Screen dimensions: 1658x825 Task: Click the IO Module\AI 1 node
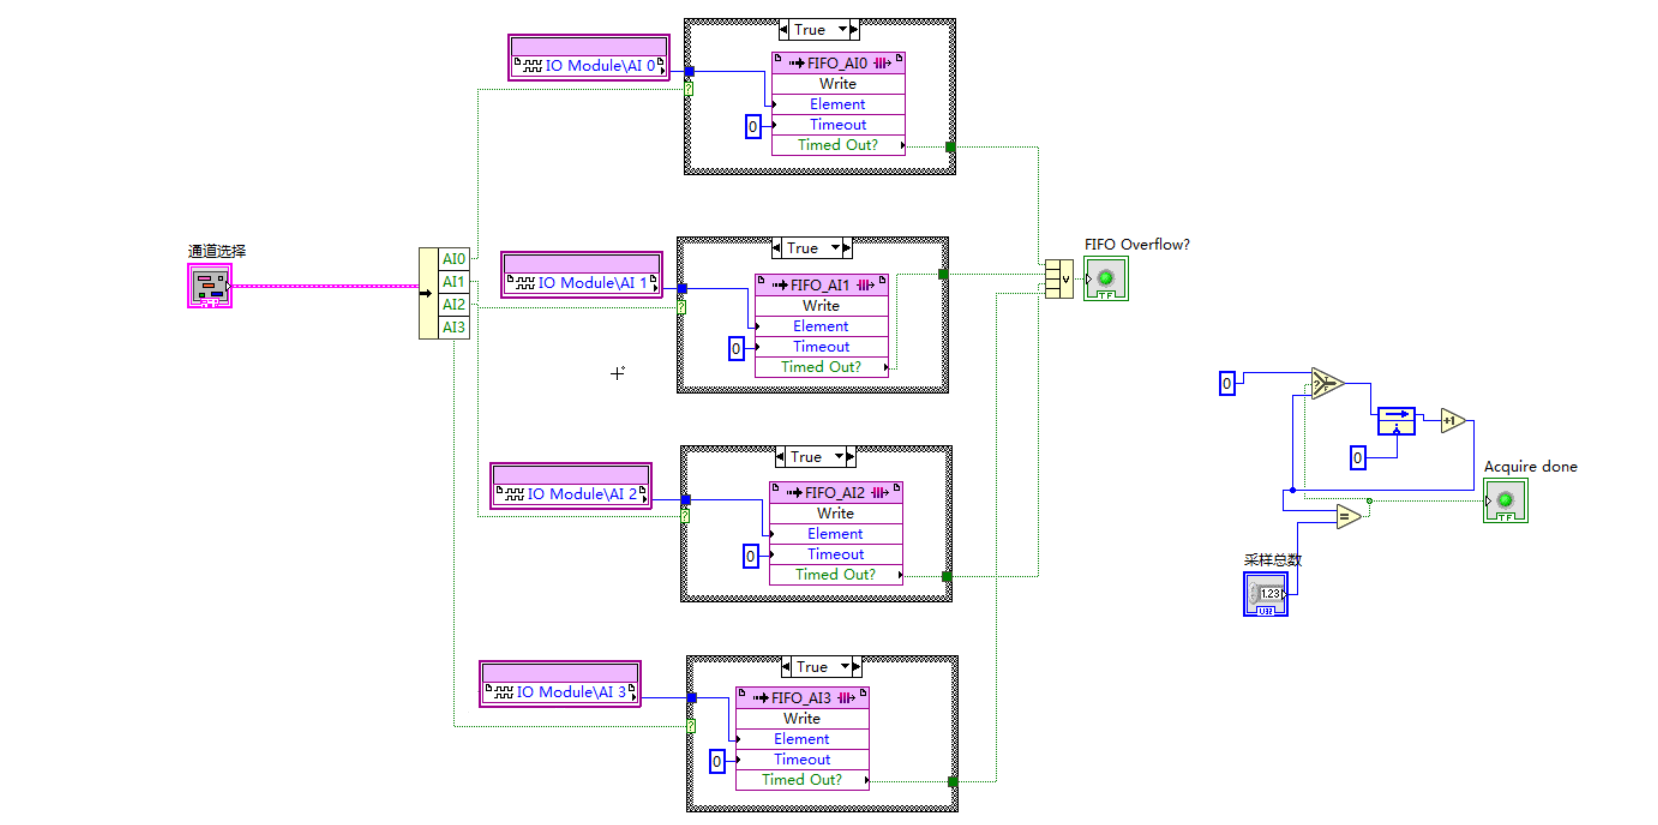pos(582,283)
